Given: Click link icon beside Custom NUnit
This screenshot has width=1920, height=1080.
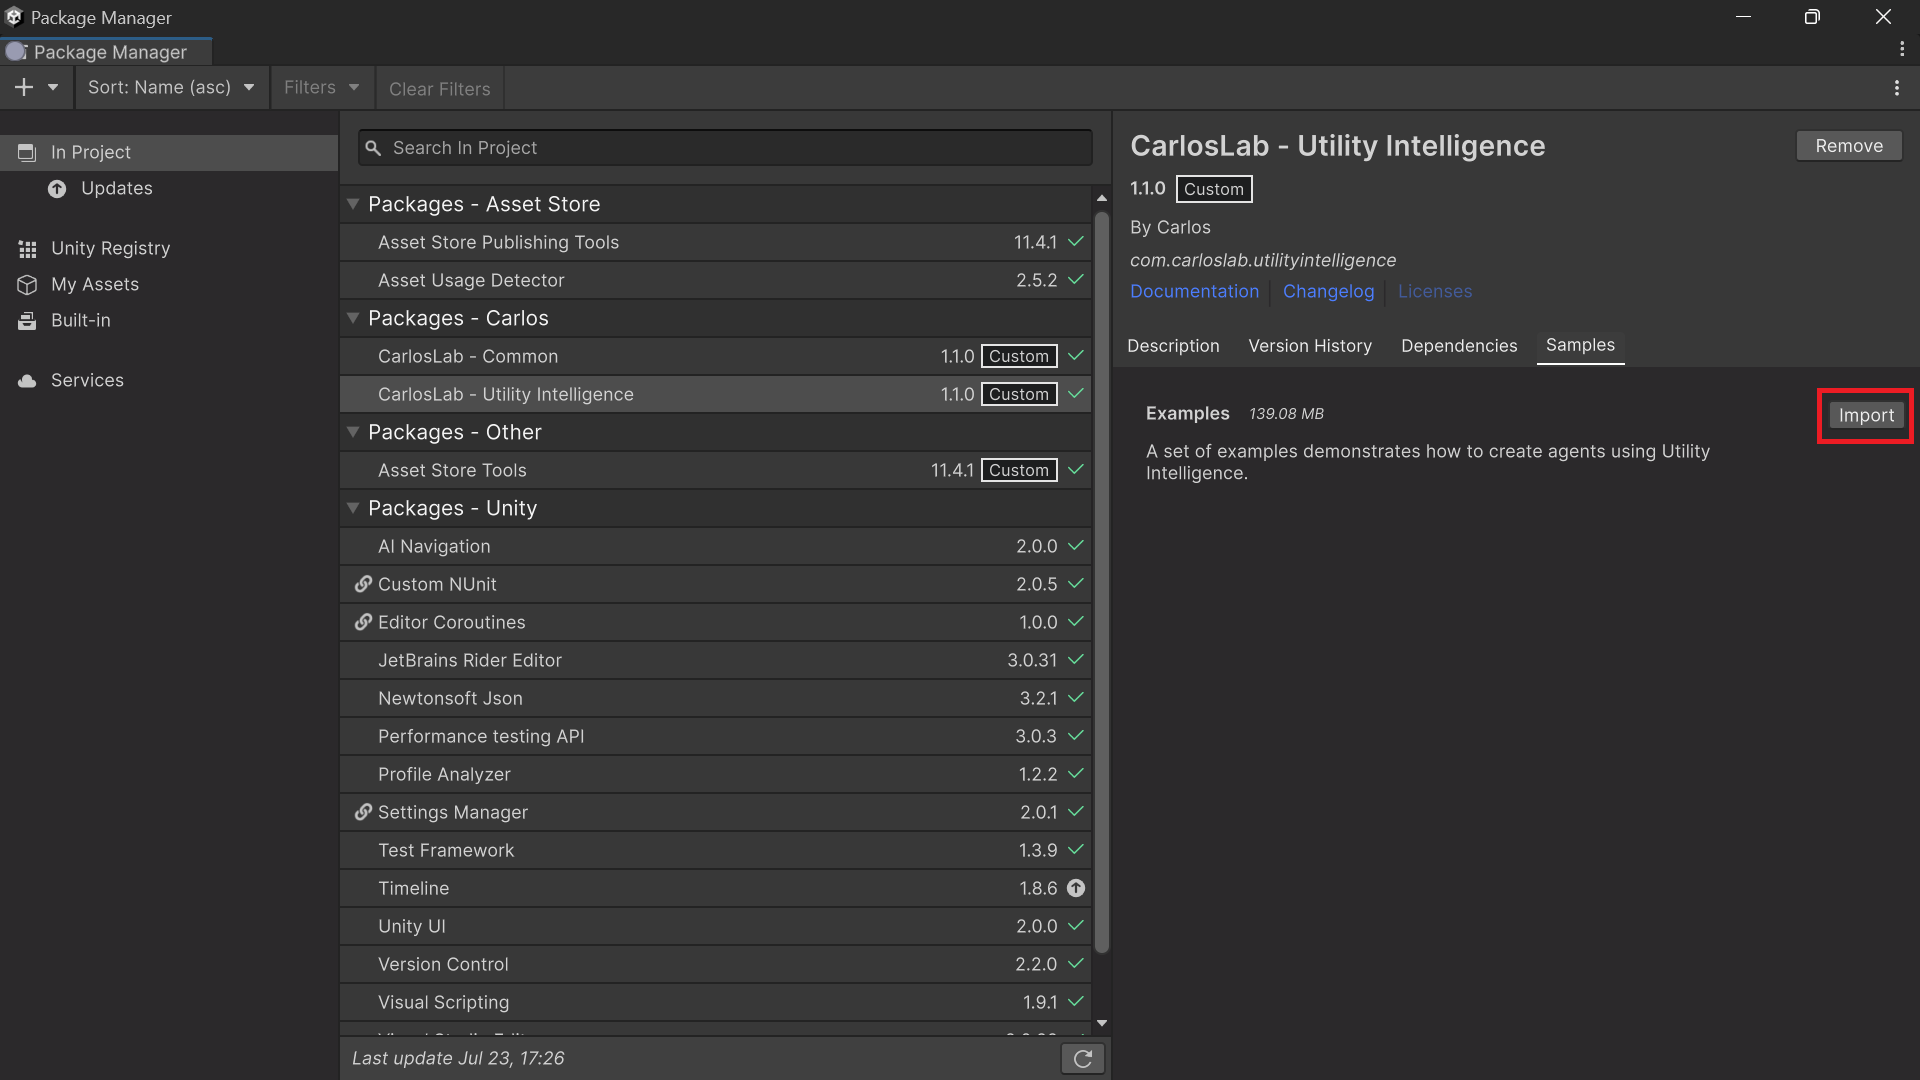Looking at the screenshot, I should (363, 584).
